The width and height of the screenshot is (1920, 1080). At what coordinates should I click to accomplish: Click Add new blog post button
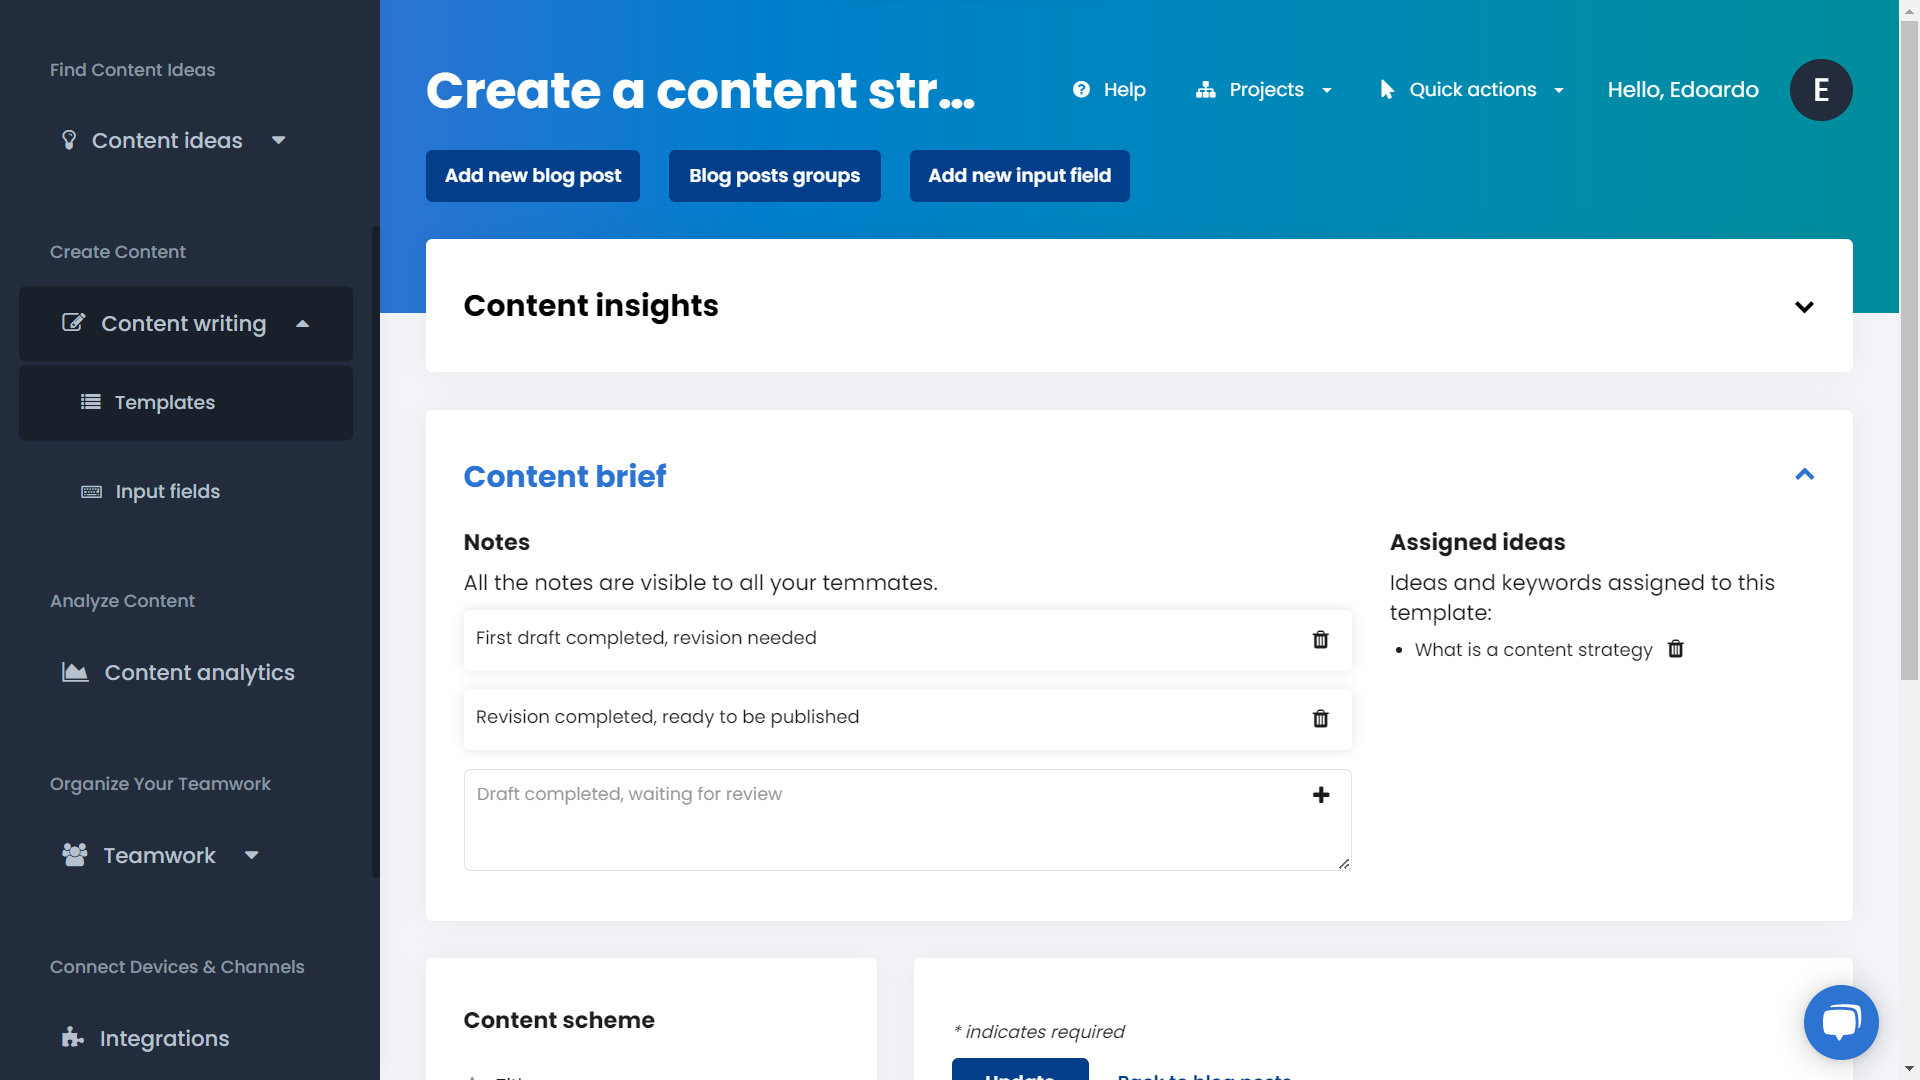(x=533, y=175)
